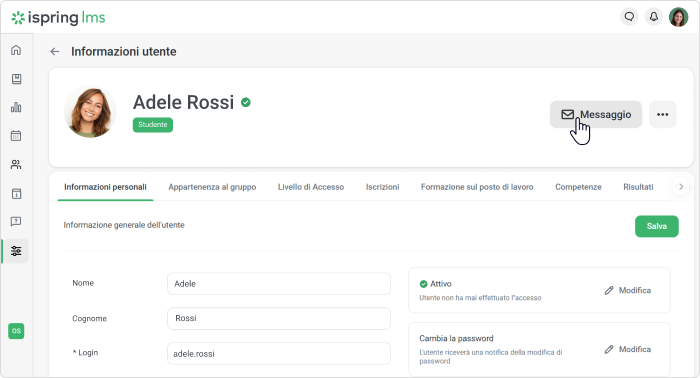Open the info box icon in the sidebar

pos(16,194)
